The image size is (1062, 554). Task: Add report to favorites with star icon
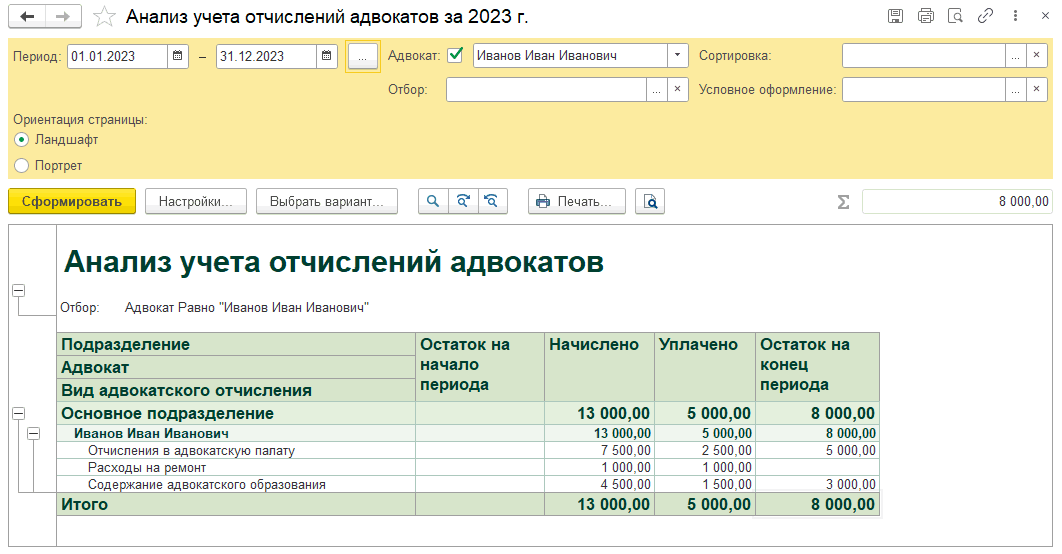(103, 17)
